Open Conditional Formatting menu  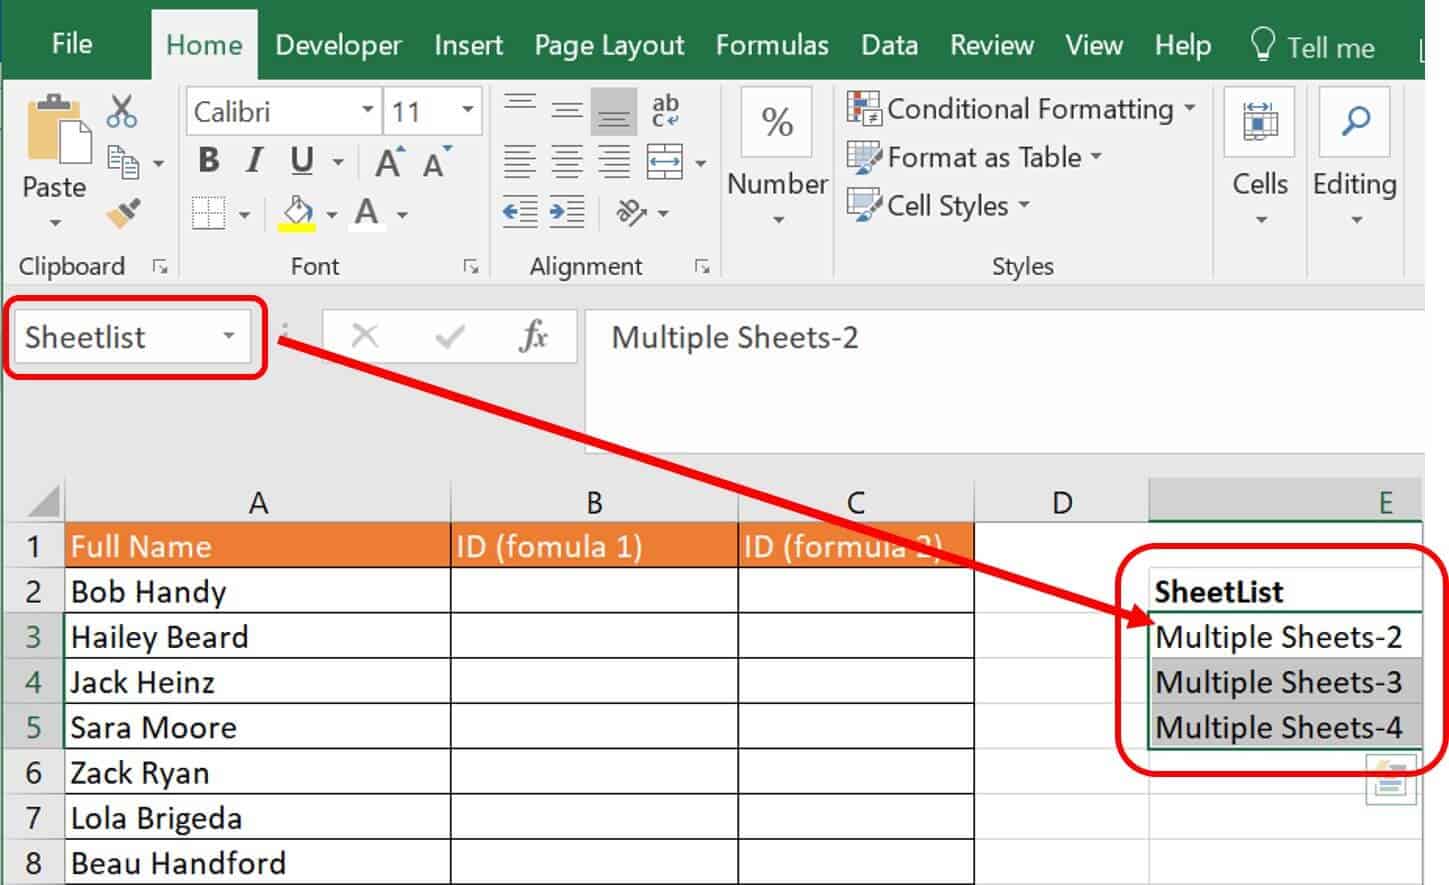pyautogui.click(x=1021, y=108)
